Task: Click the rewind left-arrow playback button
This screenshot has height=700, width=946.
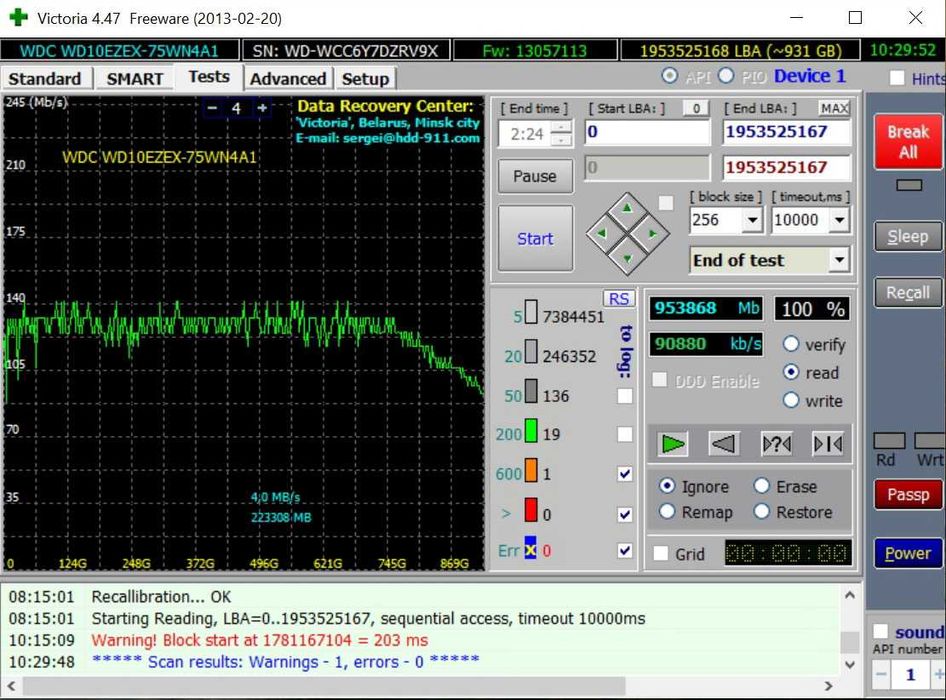Action: pos(724,443)
